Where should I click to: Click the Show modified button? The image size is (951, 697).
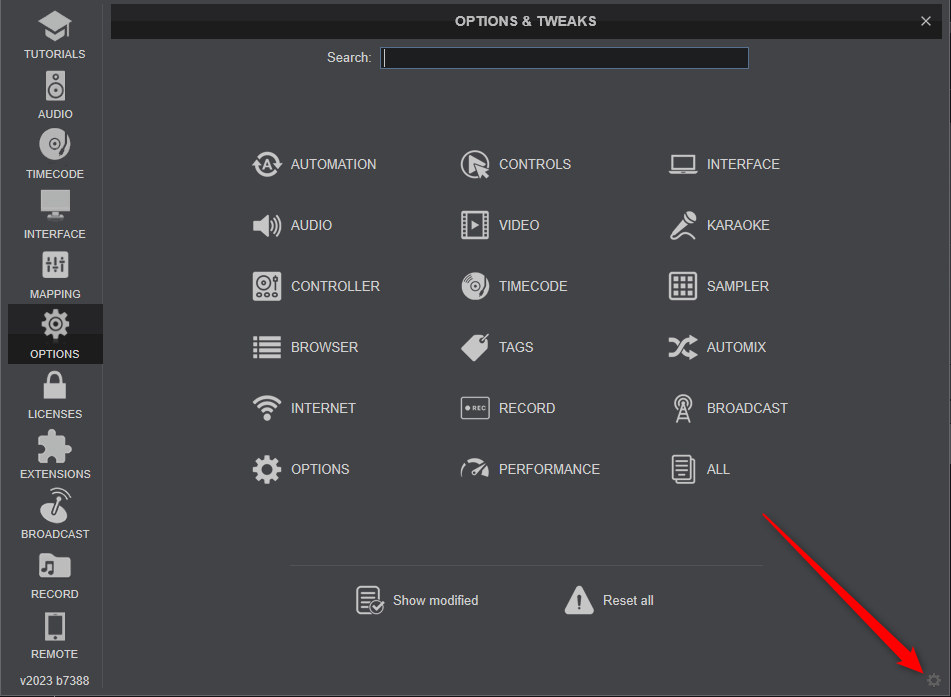[x=417, y=601]
